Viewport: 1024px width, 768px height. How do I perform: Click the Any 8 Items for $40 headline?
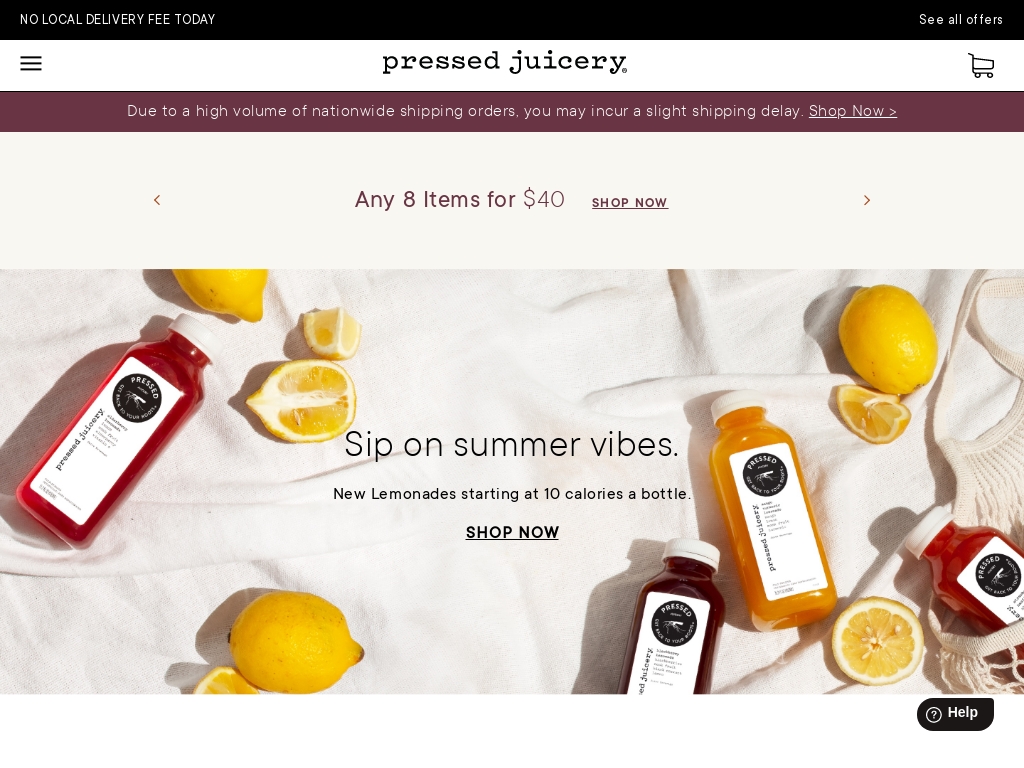click(460, 200)
